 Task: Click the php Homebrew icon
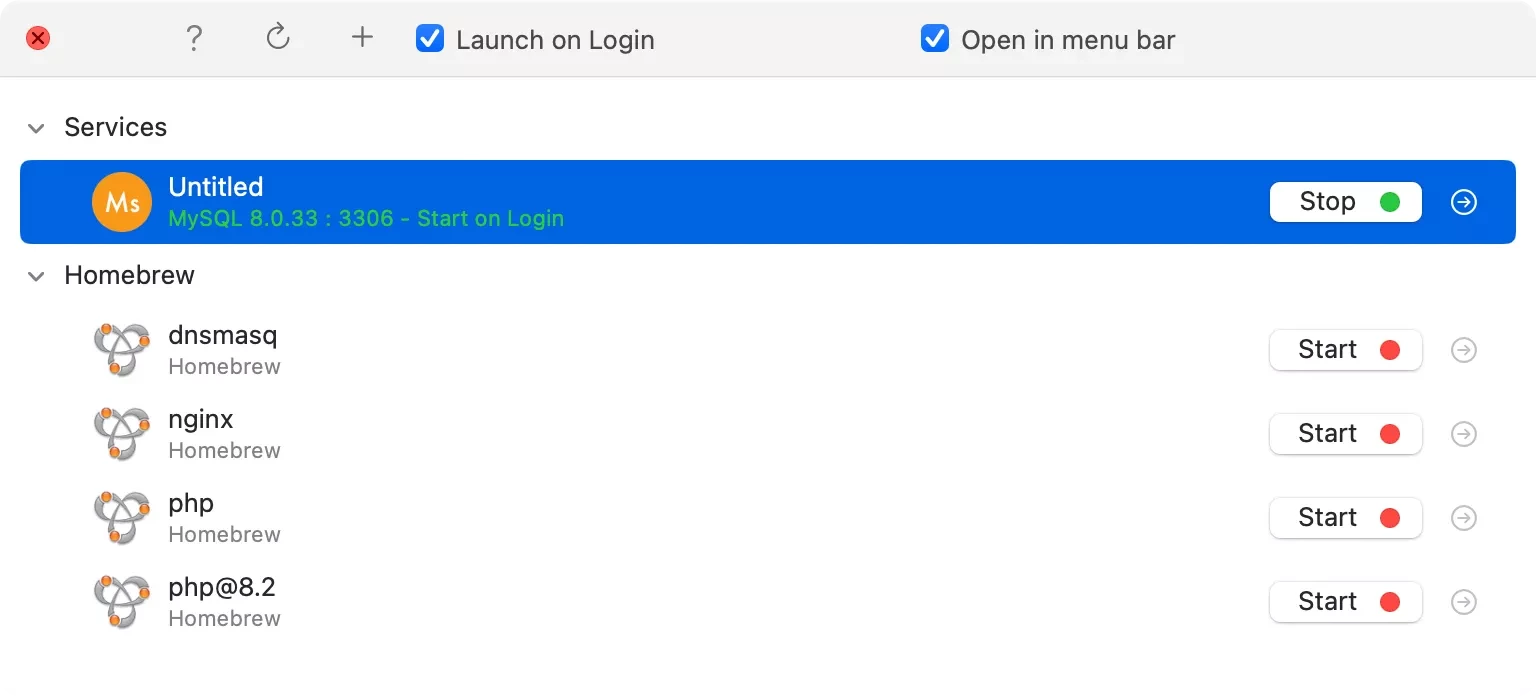(122, 517)
